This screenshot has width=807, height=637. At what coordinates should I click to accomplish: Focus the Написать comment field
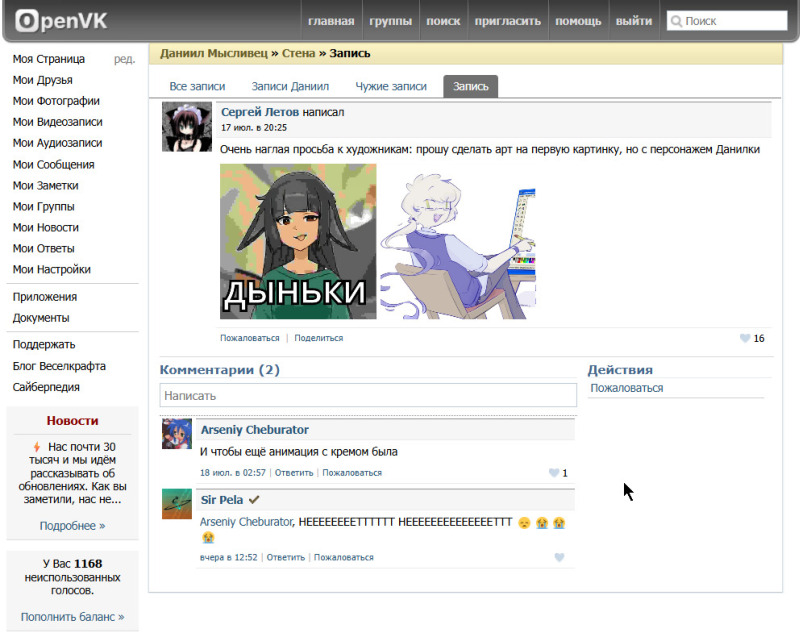(x=368, y=396)
